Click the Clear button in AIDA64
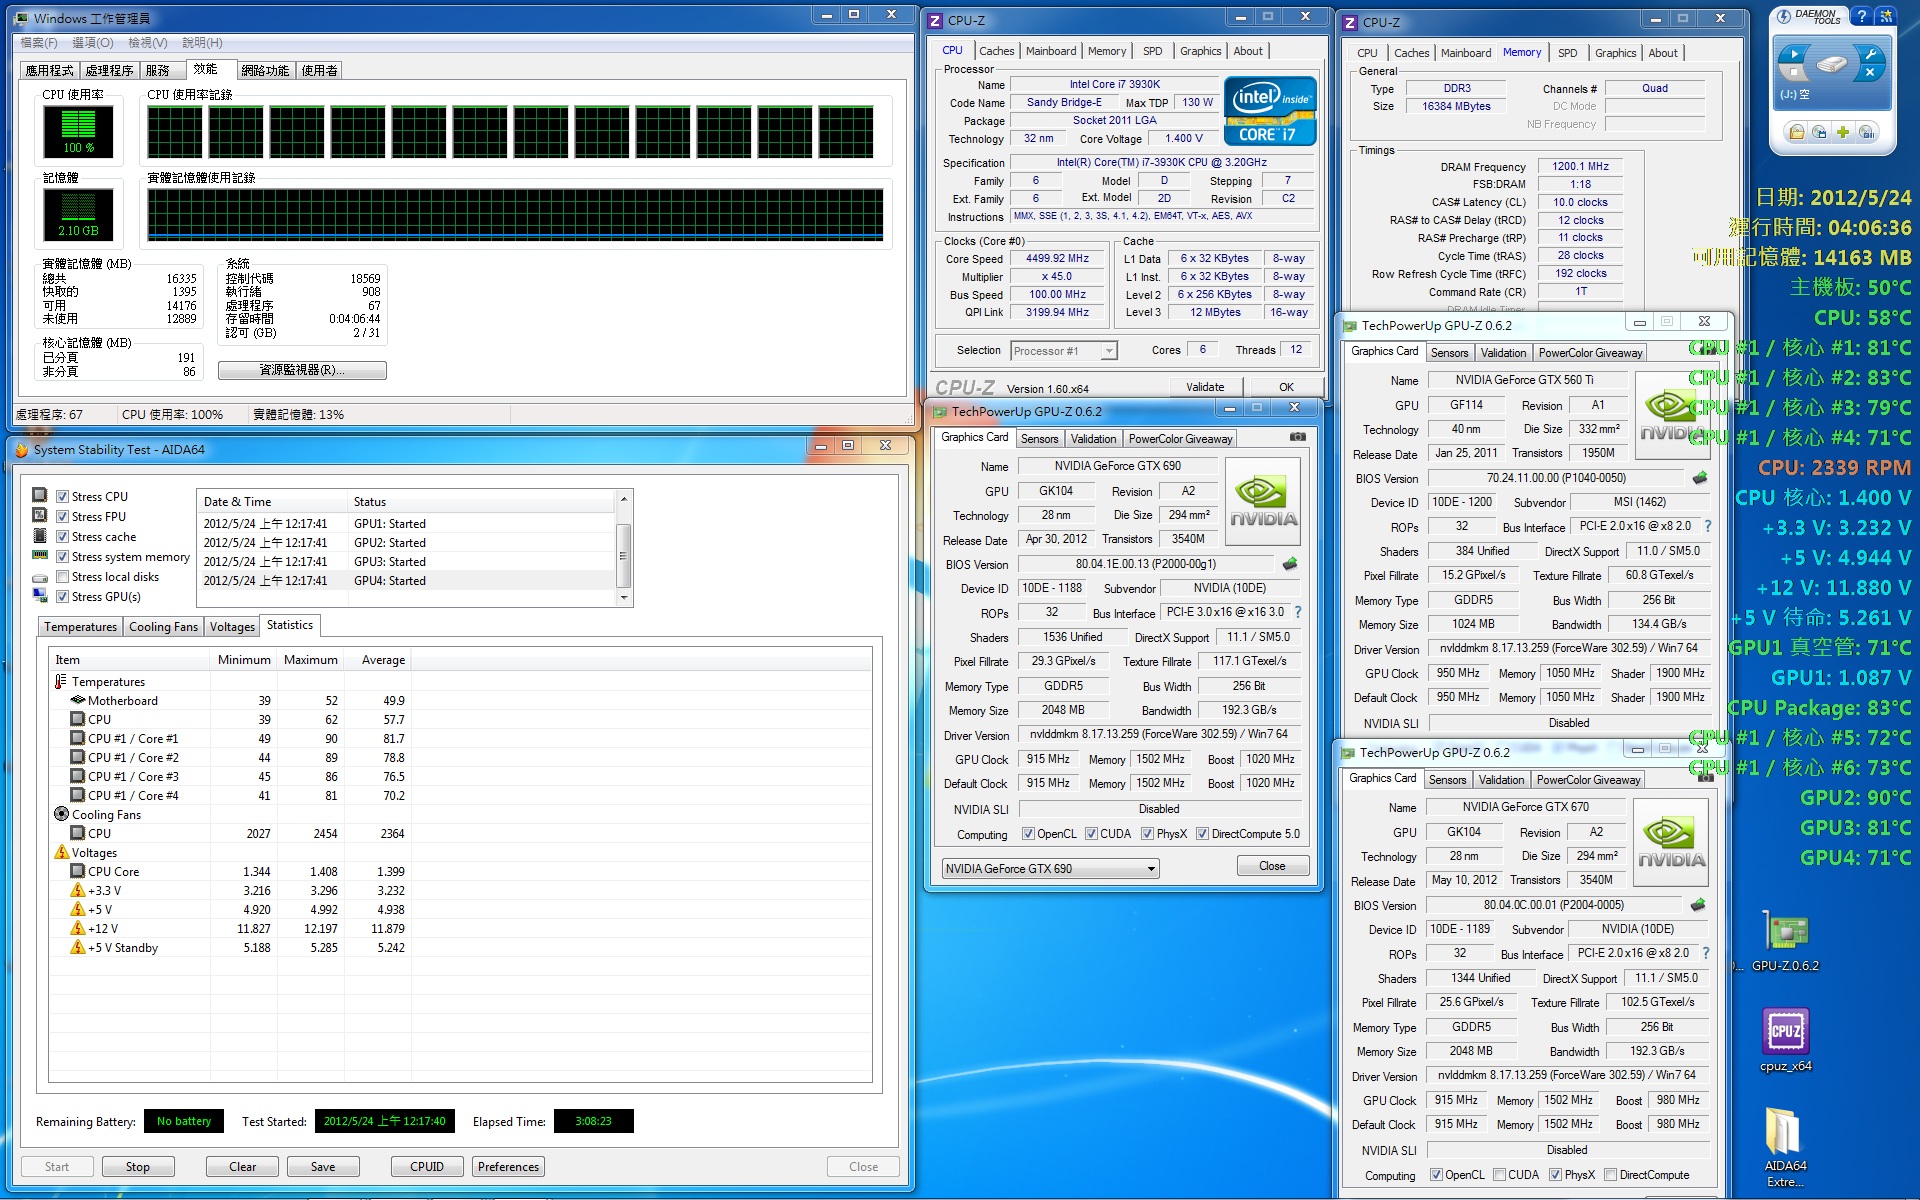This screenshot has height=1200, width=1920. [x=243, y=1167]
